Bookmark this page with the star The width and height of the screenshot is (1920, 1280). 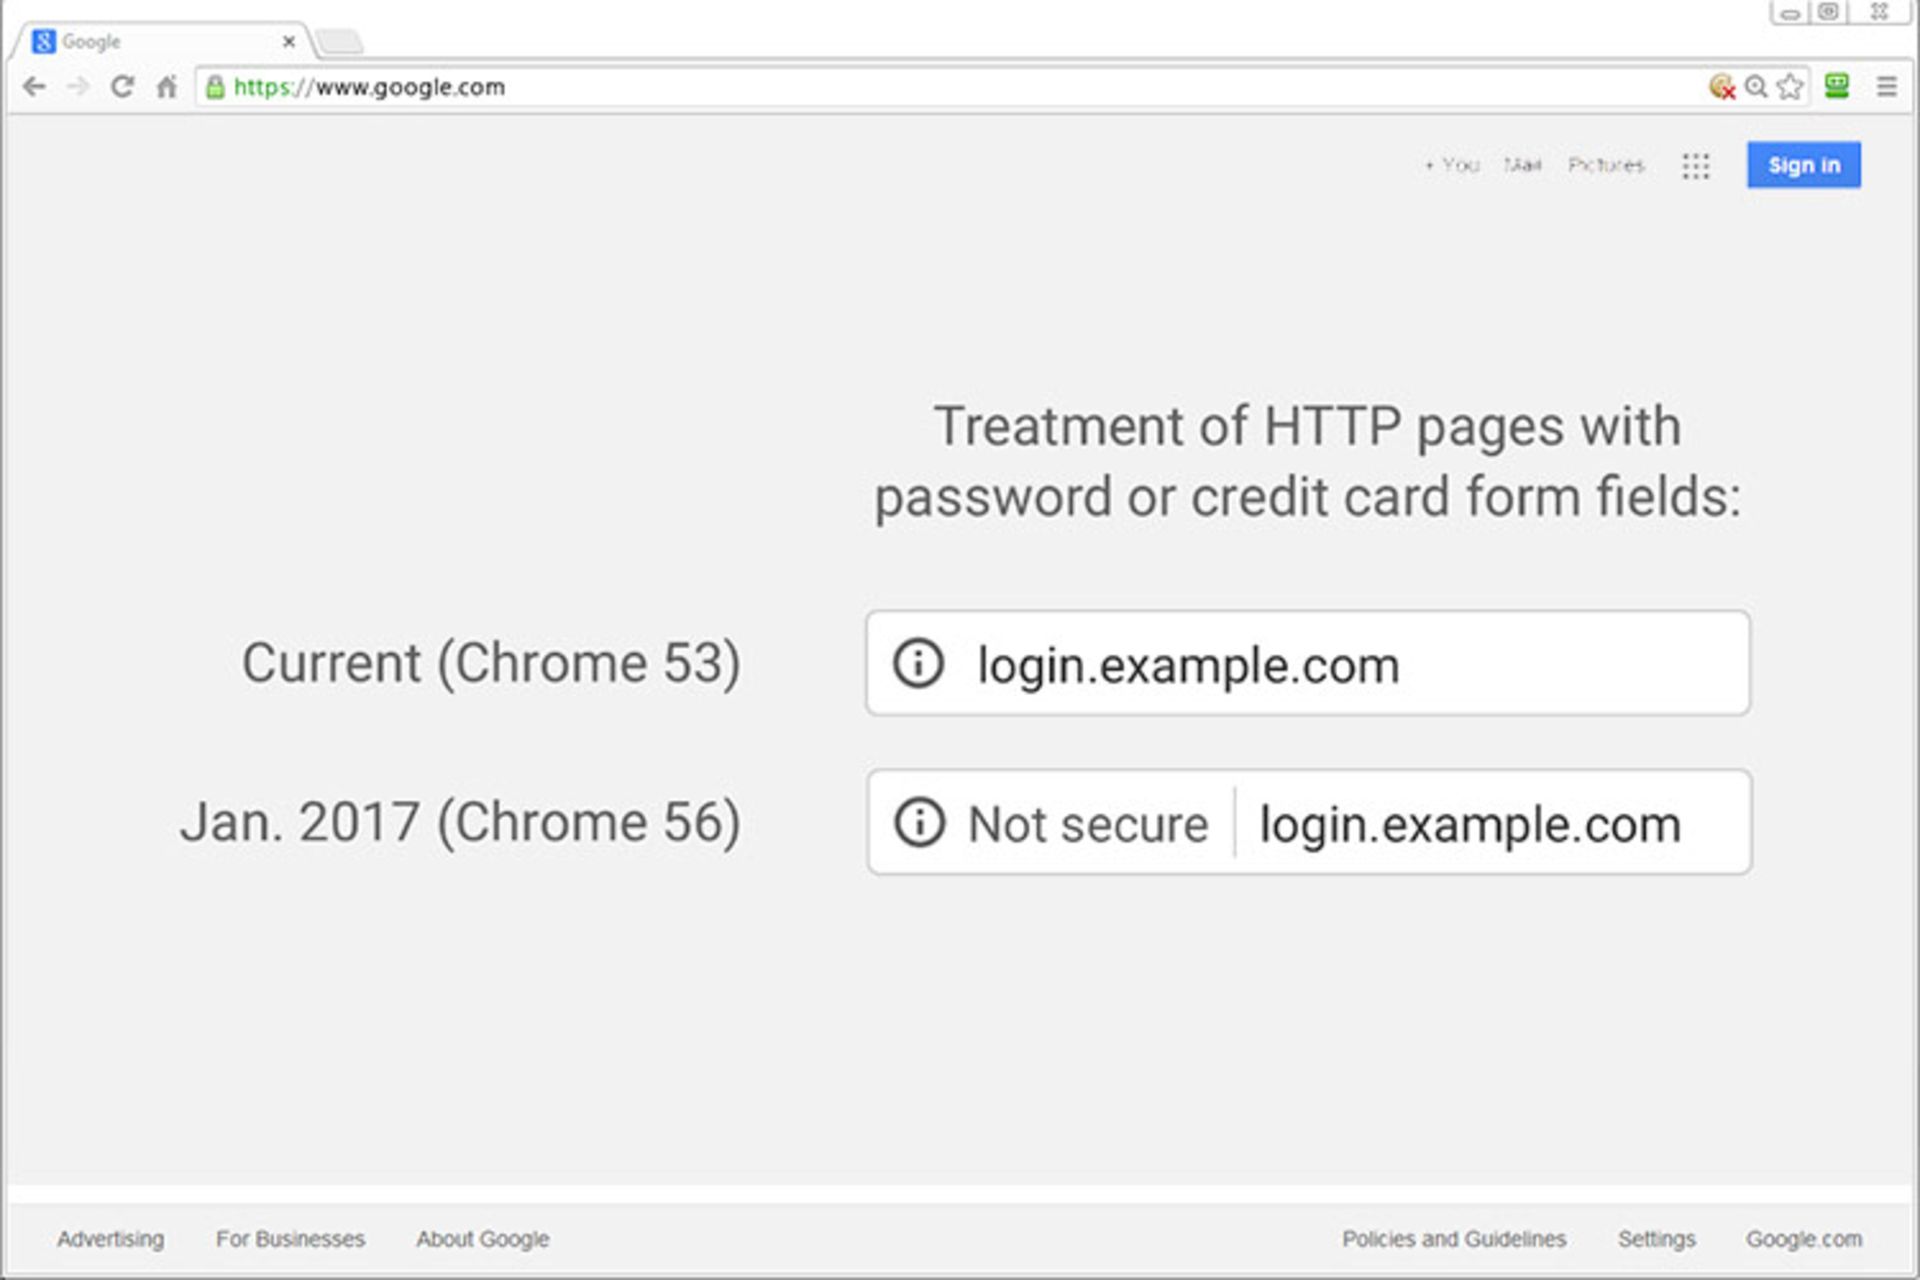tap(1790, 87)
